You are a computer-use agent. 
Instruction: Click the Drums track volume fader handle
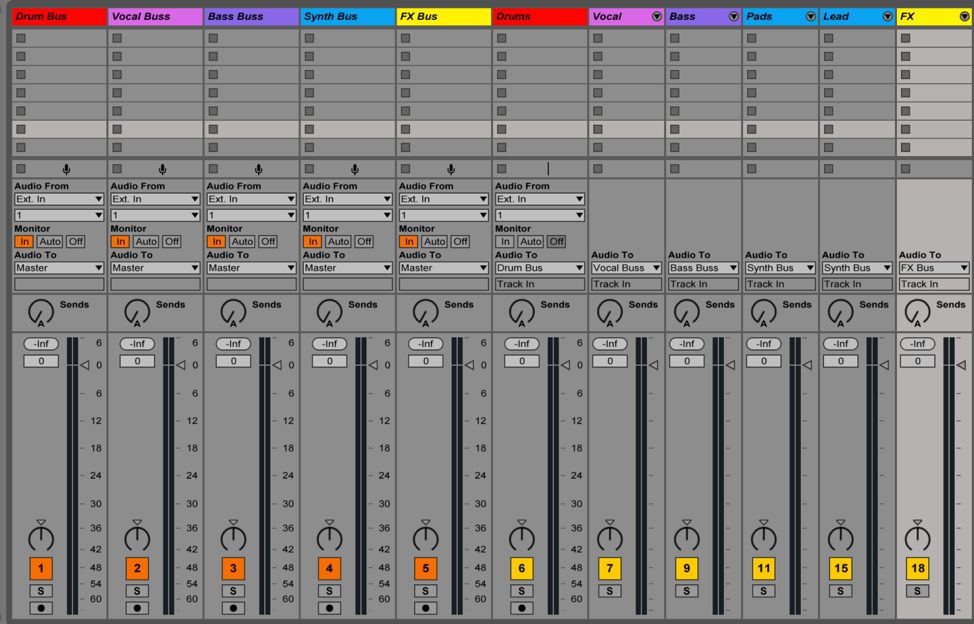pos(566,365)
